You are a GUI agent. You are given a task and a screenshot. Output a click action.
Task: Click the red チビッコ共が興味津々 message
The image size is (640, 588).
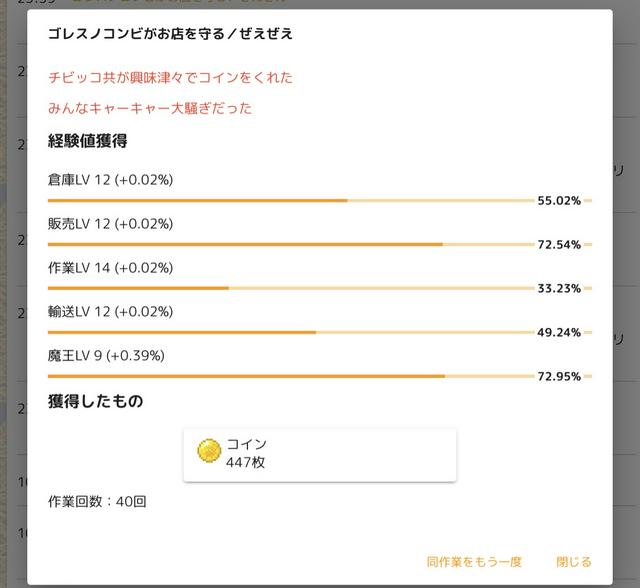point(170,77)
